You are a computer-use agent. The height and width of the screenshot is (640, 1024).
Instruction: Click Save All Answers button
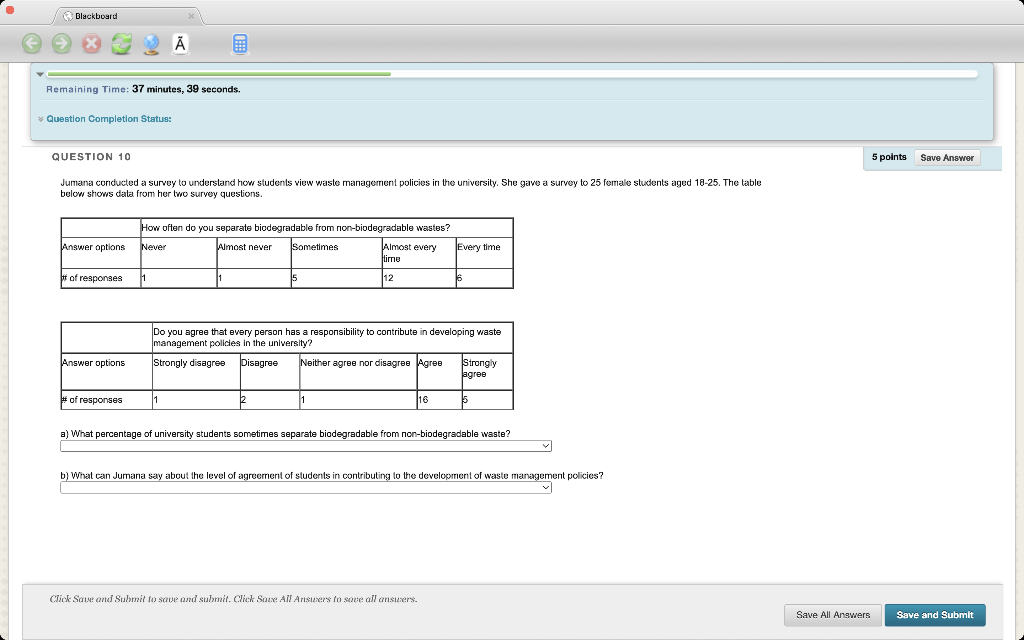click(833, 615)
